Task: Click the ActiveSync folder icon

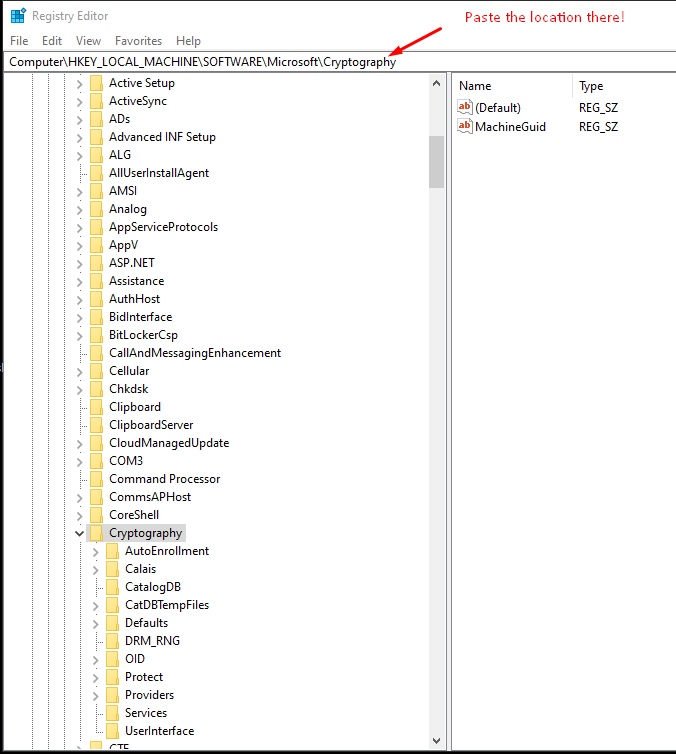Action: tap(97, 101)
